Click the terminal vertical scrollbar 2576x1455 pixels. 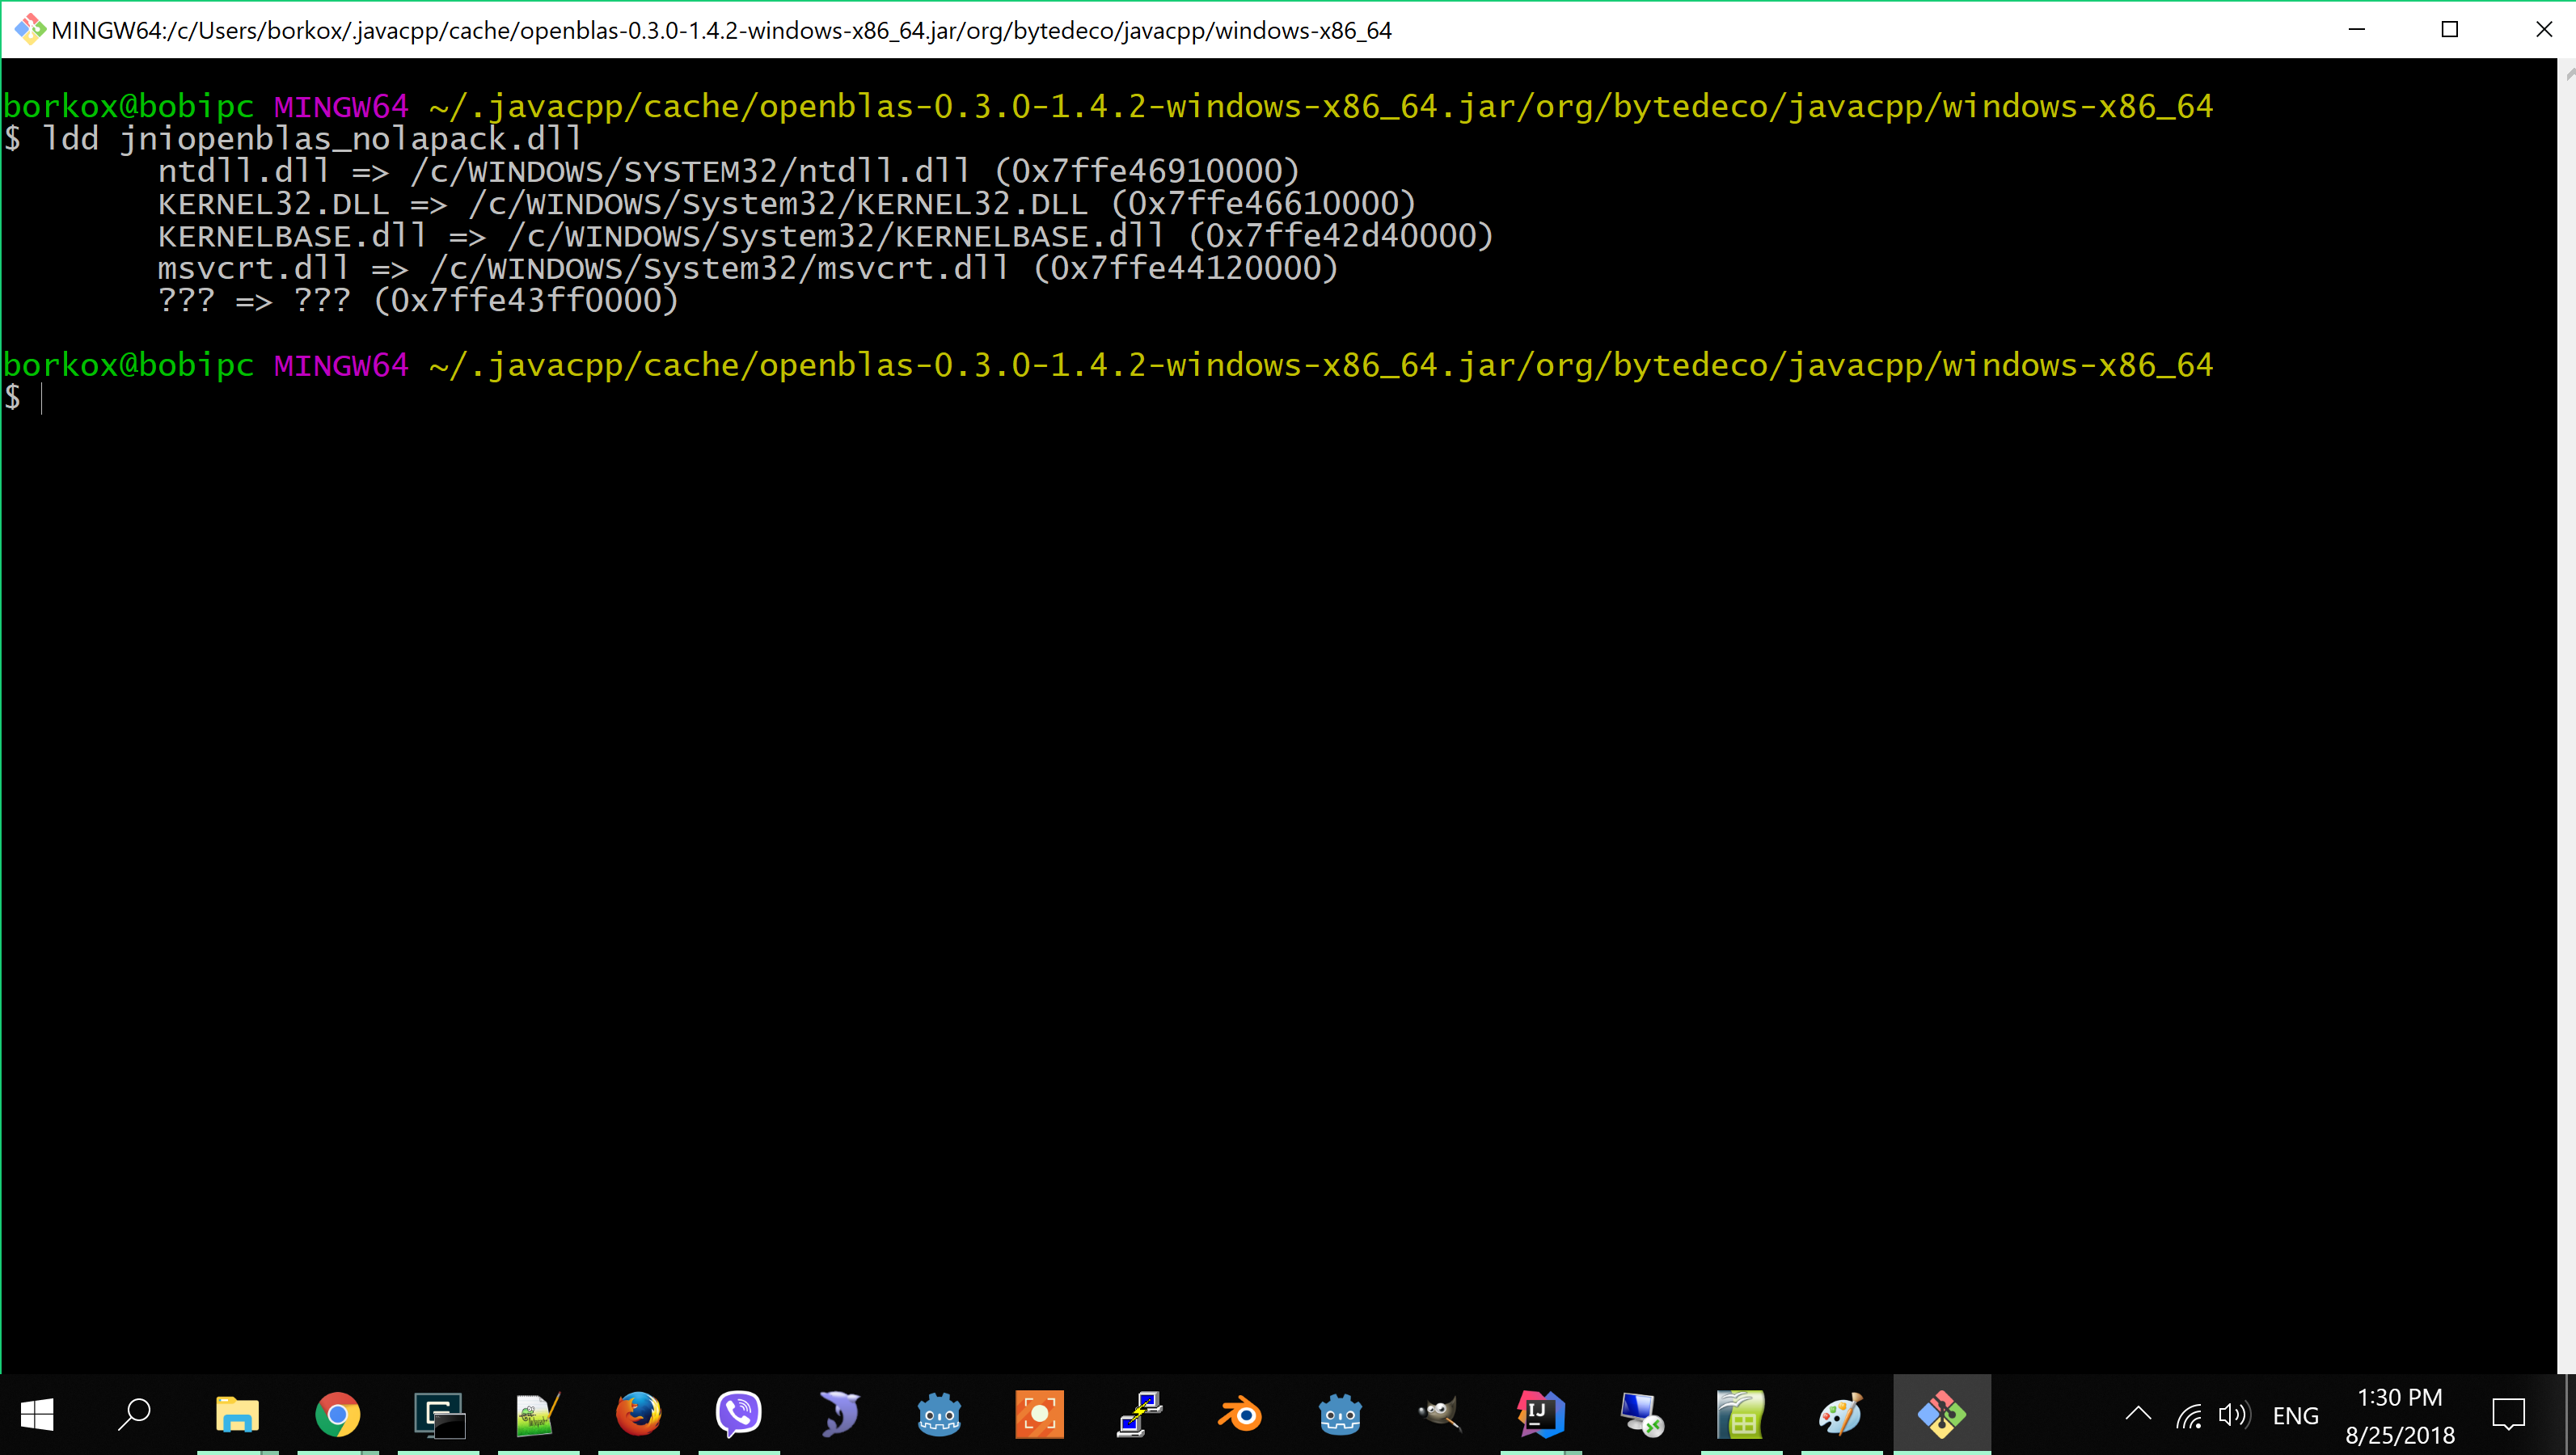coord(2566,715)
